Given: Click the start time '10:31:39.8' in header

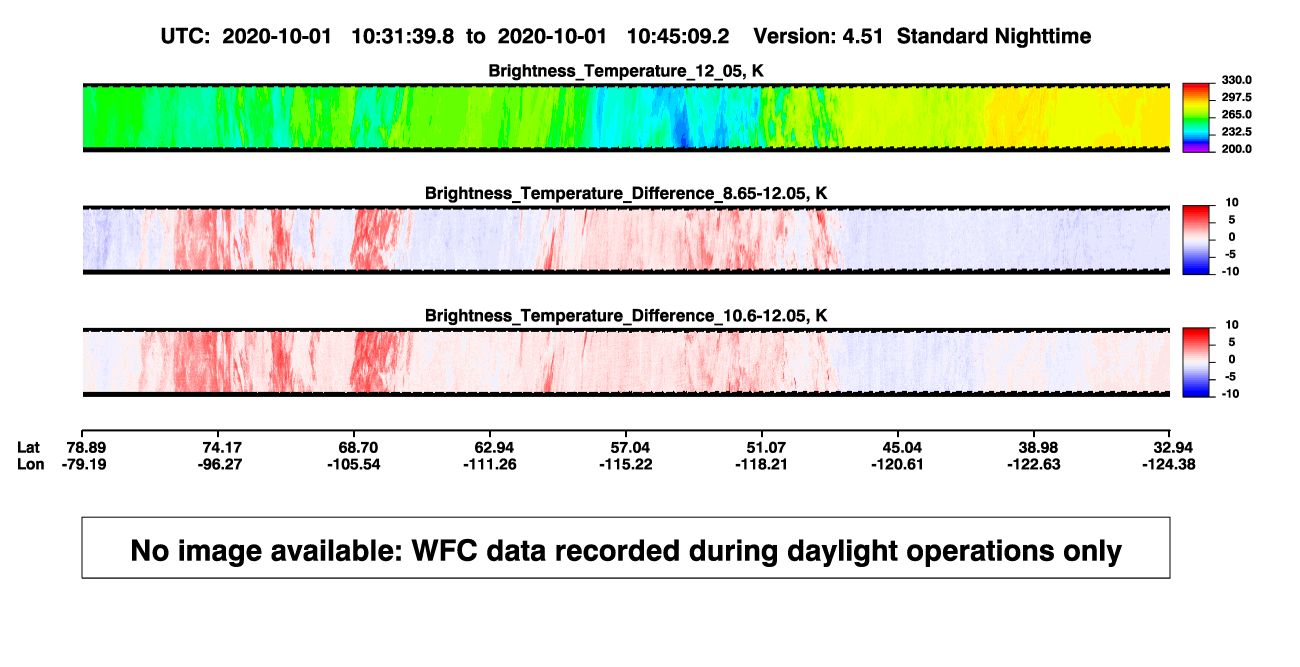Looking at the screenshot, I should coord(403,36).
